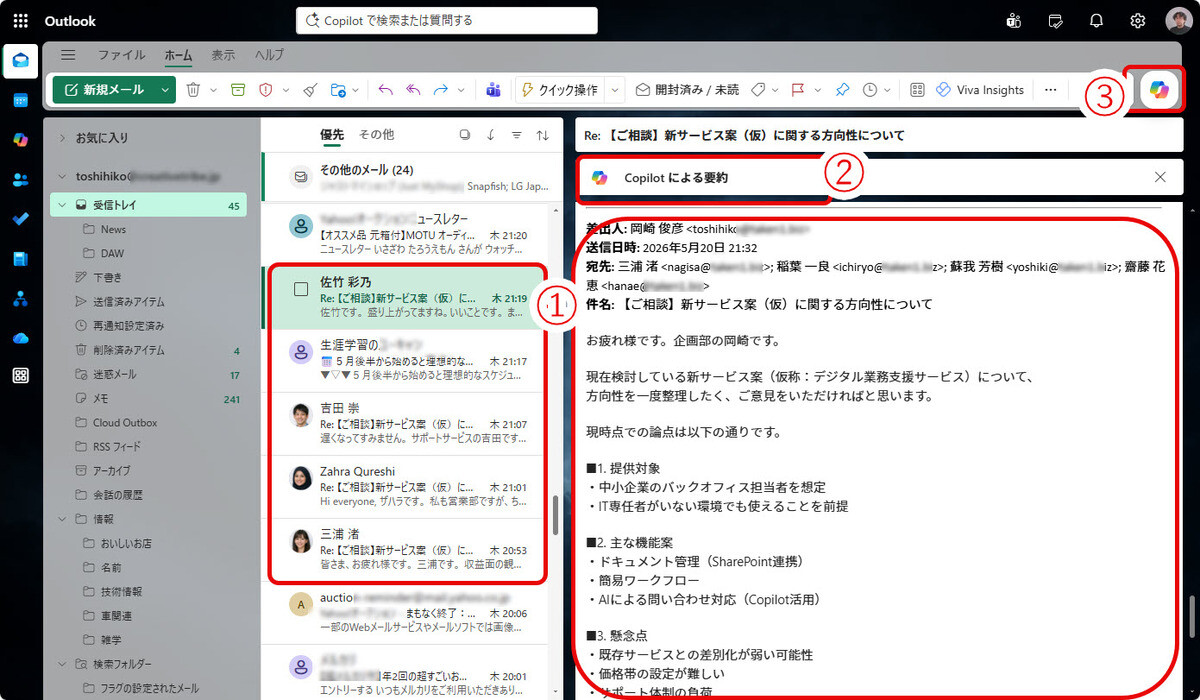Click the sort order arrows icon
The width and height of the screenshot is (1200, 700).
(x=542, y=134)
